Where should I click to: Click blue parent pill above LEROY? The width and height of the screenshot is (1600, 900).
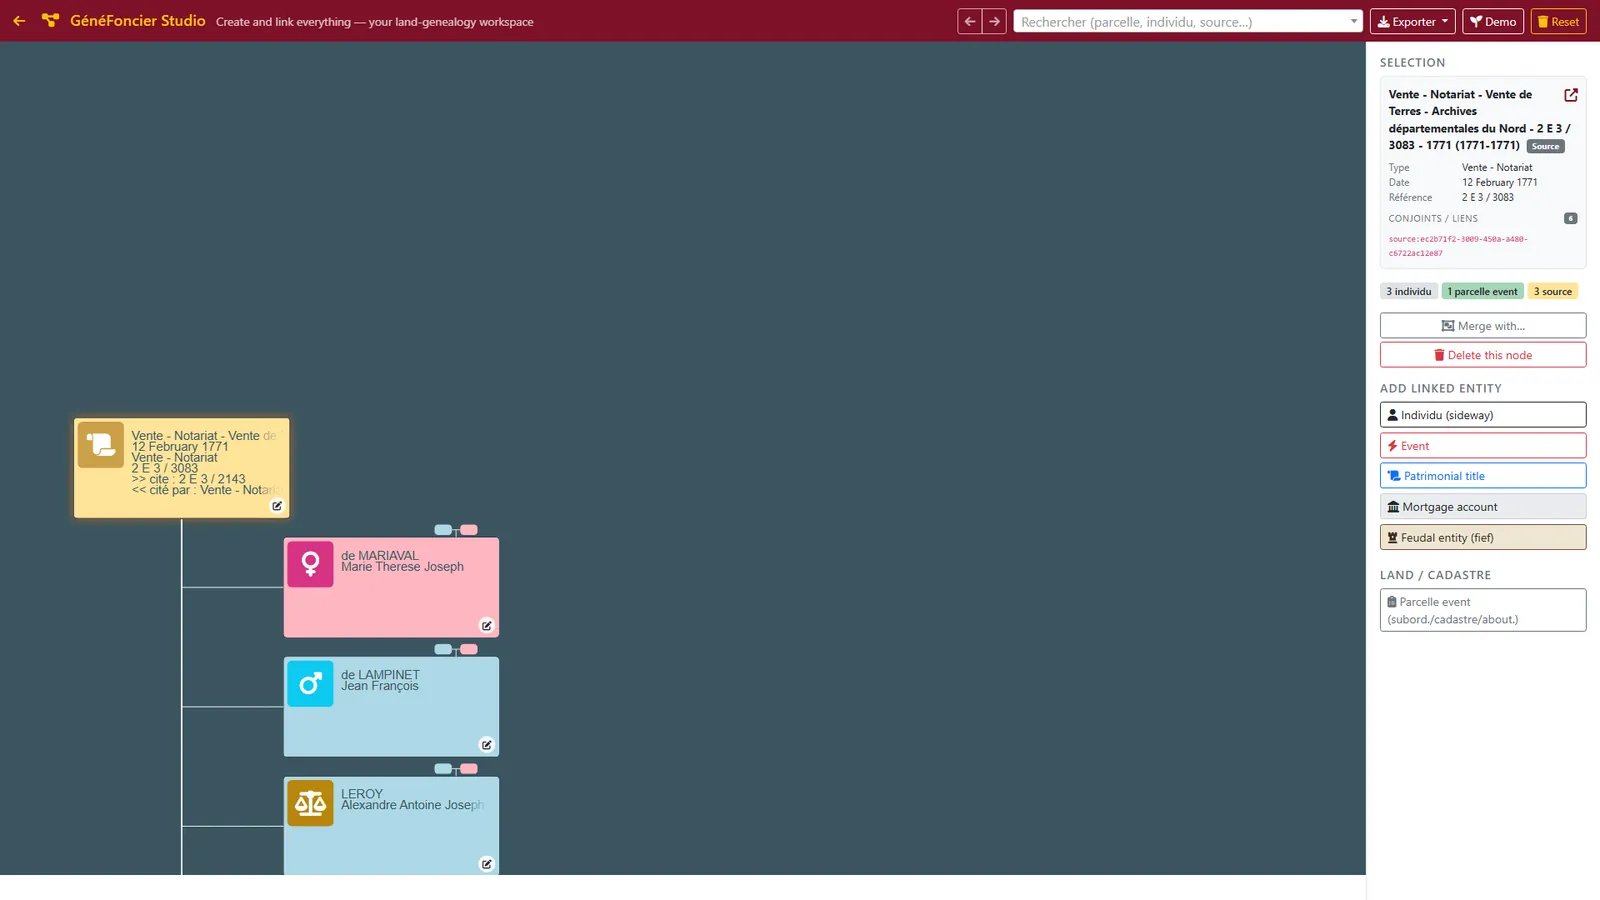point(443,769)
